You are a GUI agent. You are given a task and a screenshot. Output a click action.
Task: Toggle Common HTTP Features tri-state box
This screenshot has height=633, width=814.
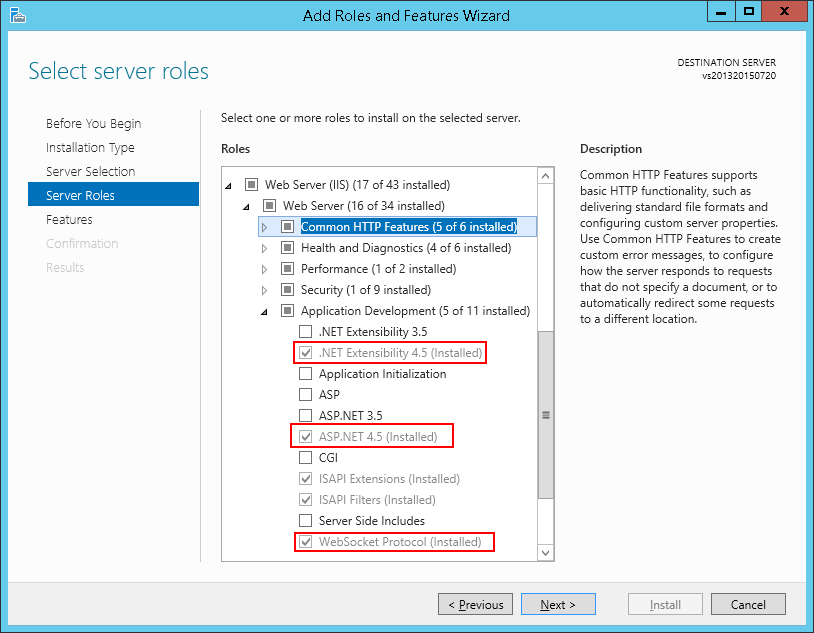pos(287,226)
